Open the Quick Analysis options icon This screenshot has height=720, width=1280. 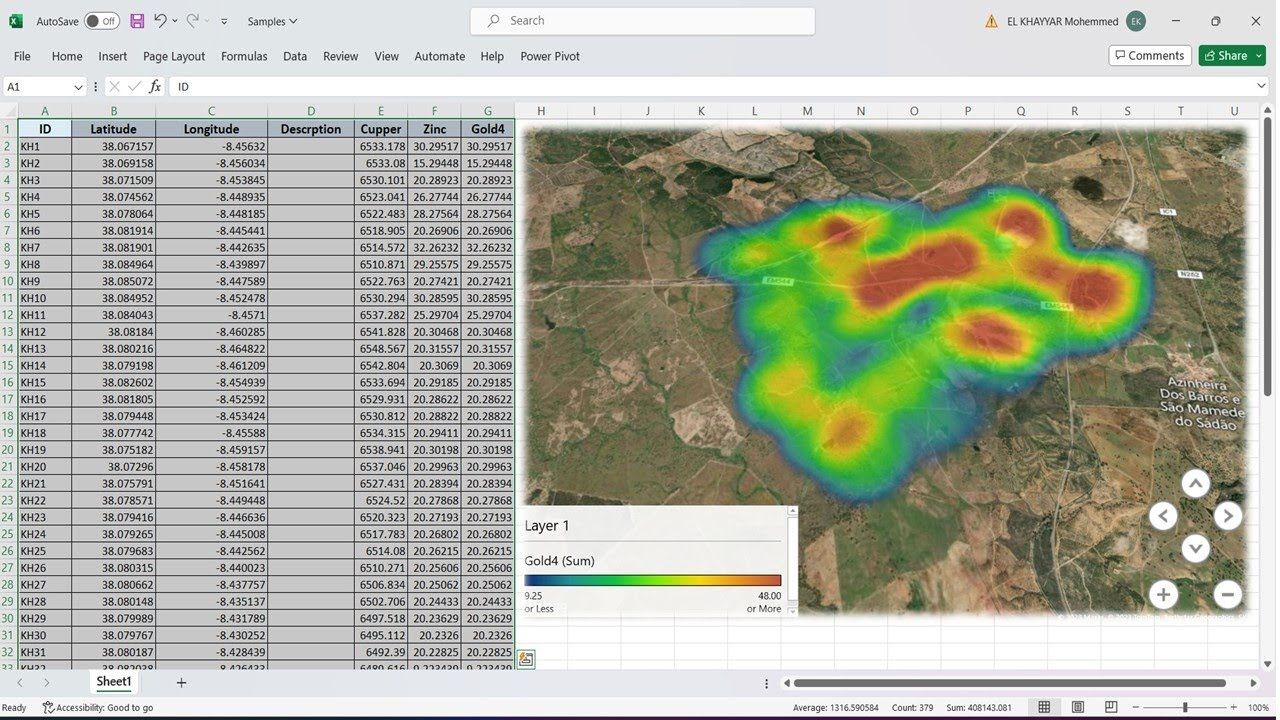[525, 658]
